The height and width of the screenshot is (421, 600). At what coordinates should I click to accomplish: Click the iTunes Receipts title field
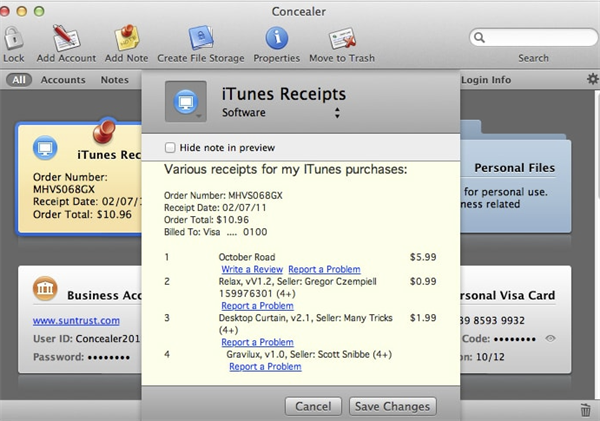click(x=284, y=94)
